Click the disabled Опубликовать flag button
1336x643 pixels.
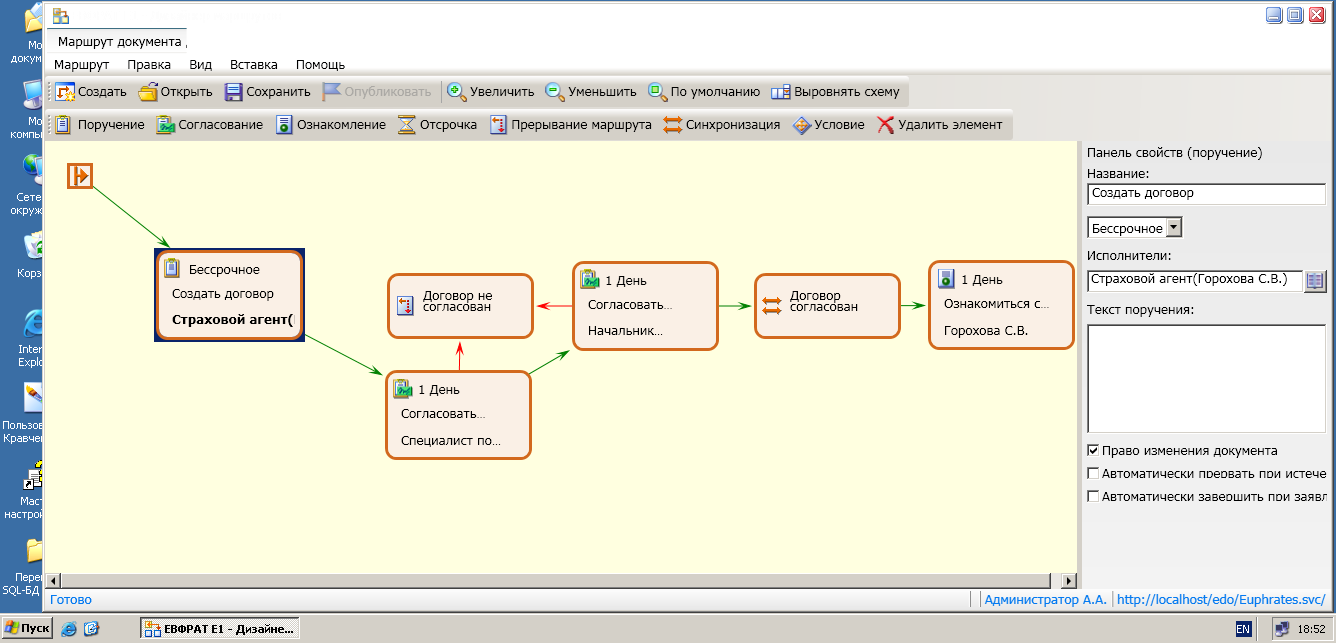[375, 91]
